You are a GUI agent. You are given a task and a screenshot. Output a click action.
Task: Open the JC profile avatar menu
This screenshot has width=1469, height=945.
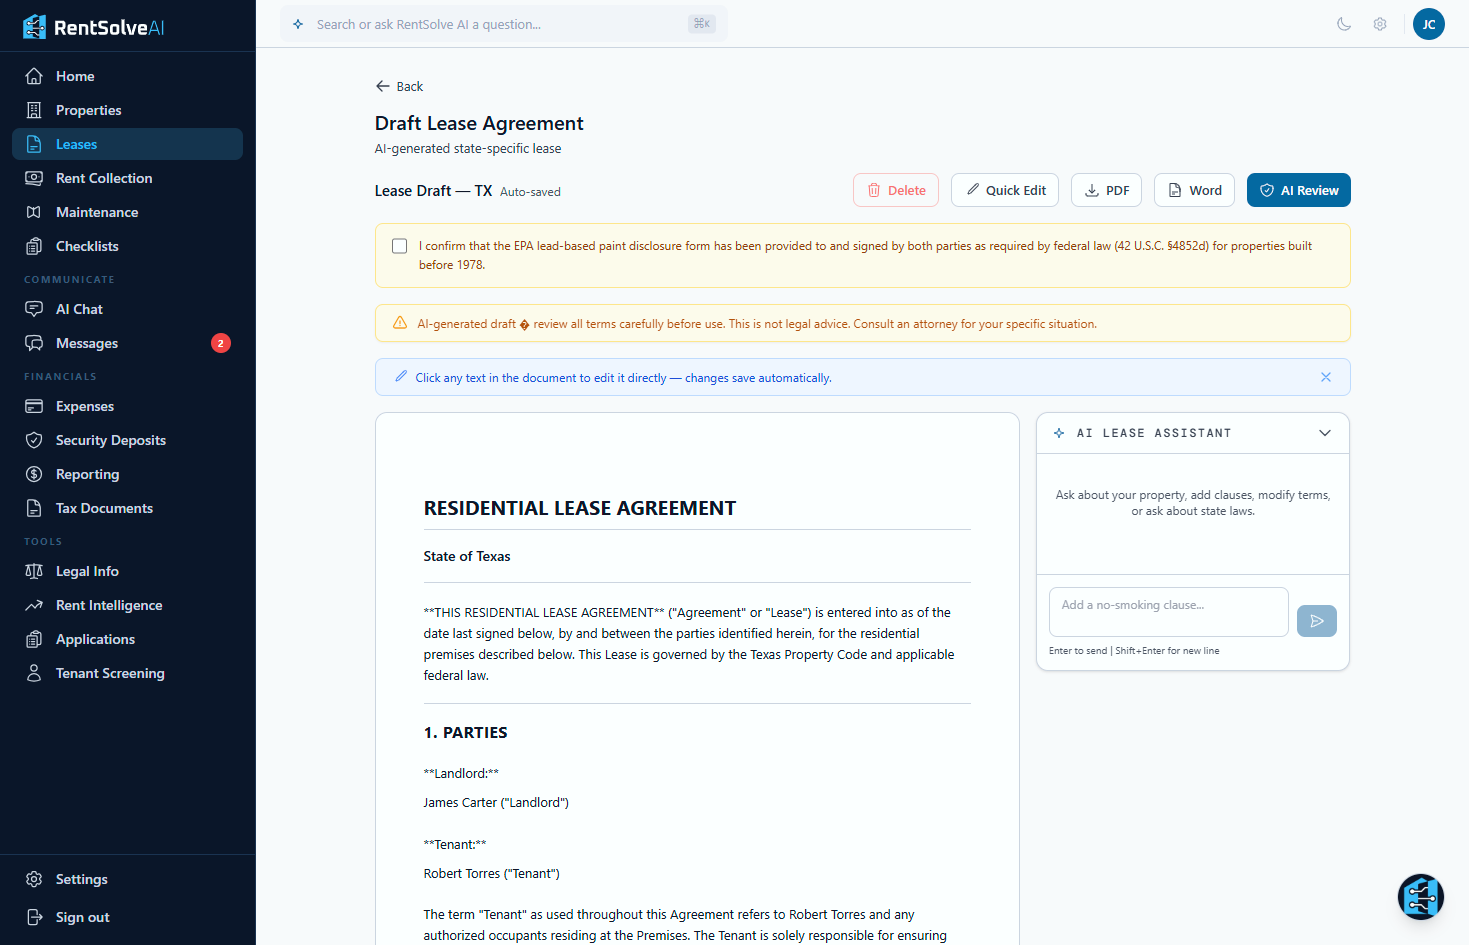pyautogui.click(x=1429, y=23)
